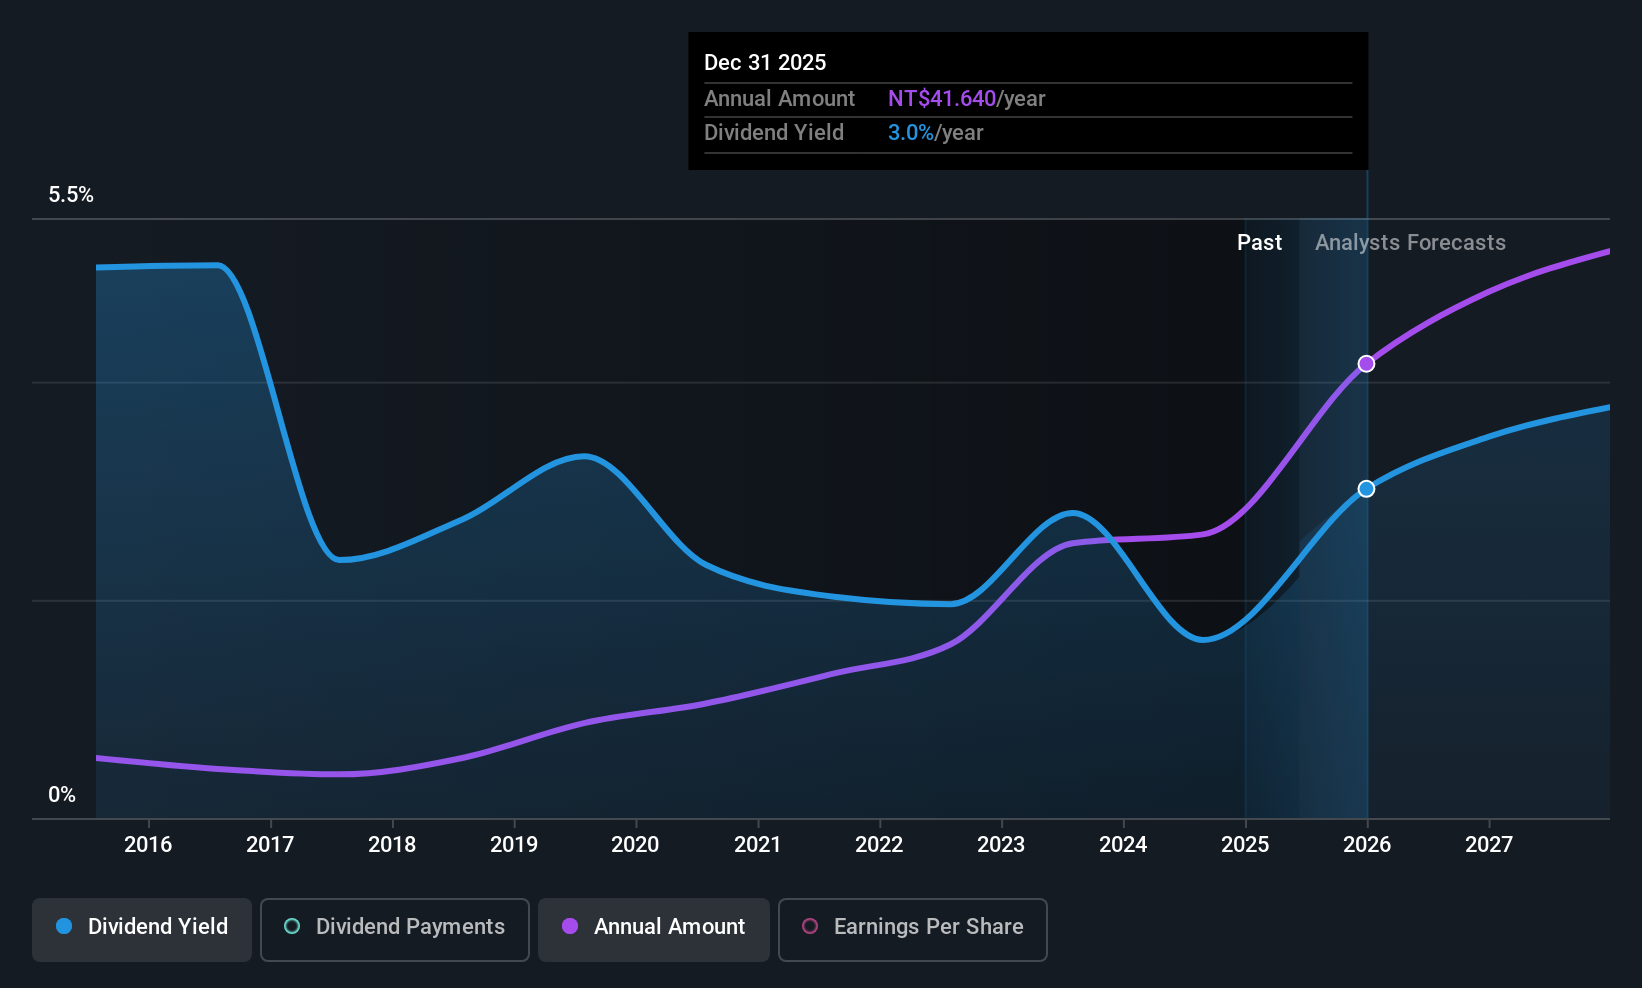
Task: Click the pink circle in Earnings Per Share legend
Action: coord(810,926)
